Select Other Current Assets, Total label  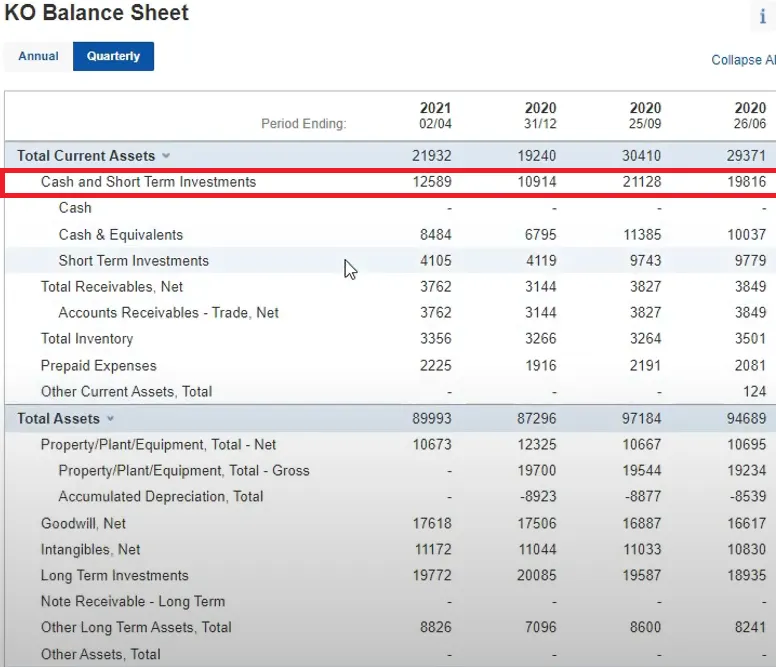[126, 392]
